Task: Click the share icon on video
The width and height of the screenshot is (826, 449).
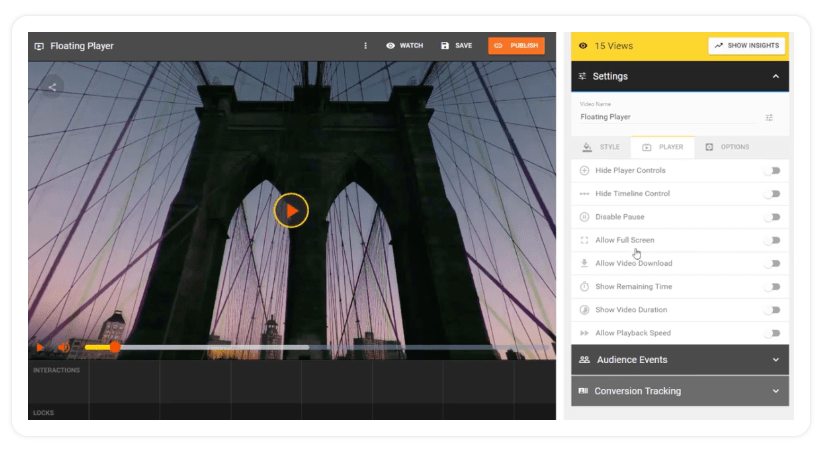Action: 52,87
